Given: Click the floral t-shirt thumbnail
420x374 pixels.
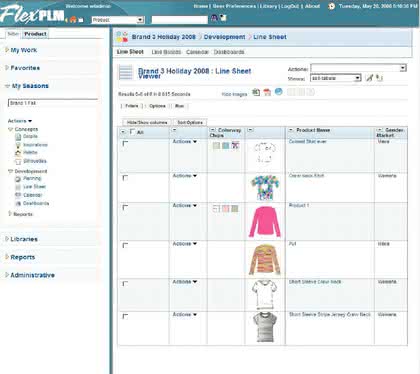Looking at the screenshot, I should [x=265, y=187].
